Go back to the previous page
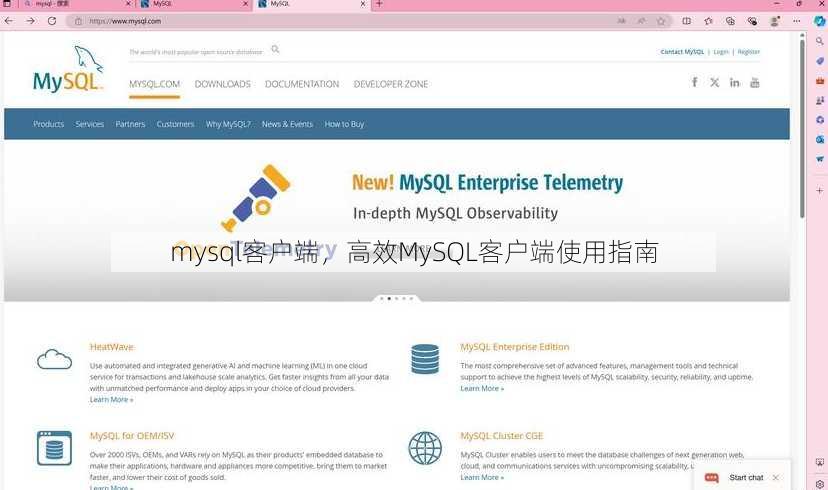Image resolution: width=828 pixels, height=490 pixels. pos(9,21)
